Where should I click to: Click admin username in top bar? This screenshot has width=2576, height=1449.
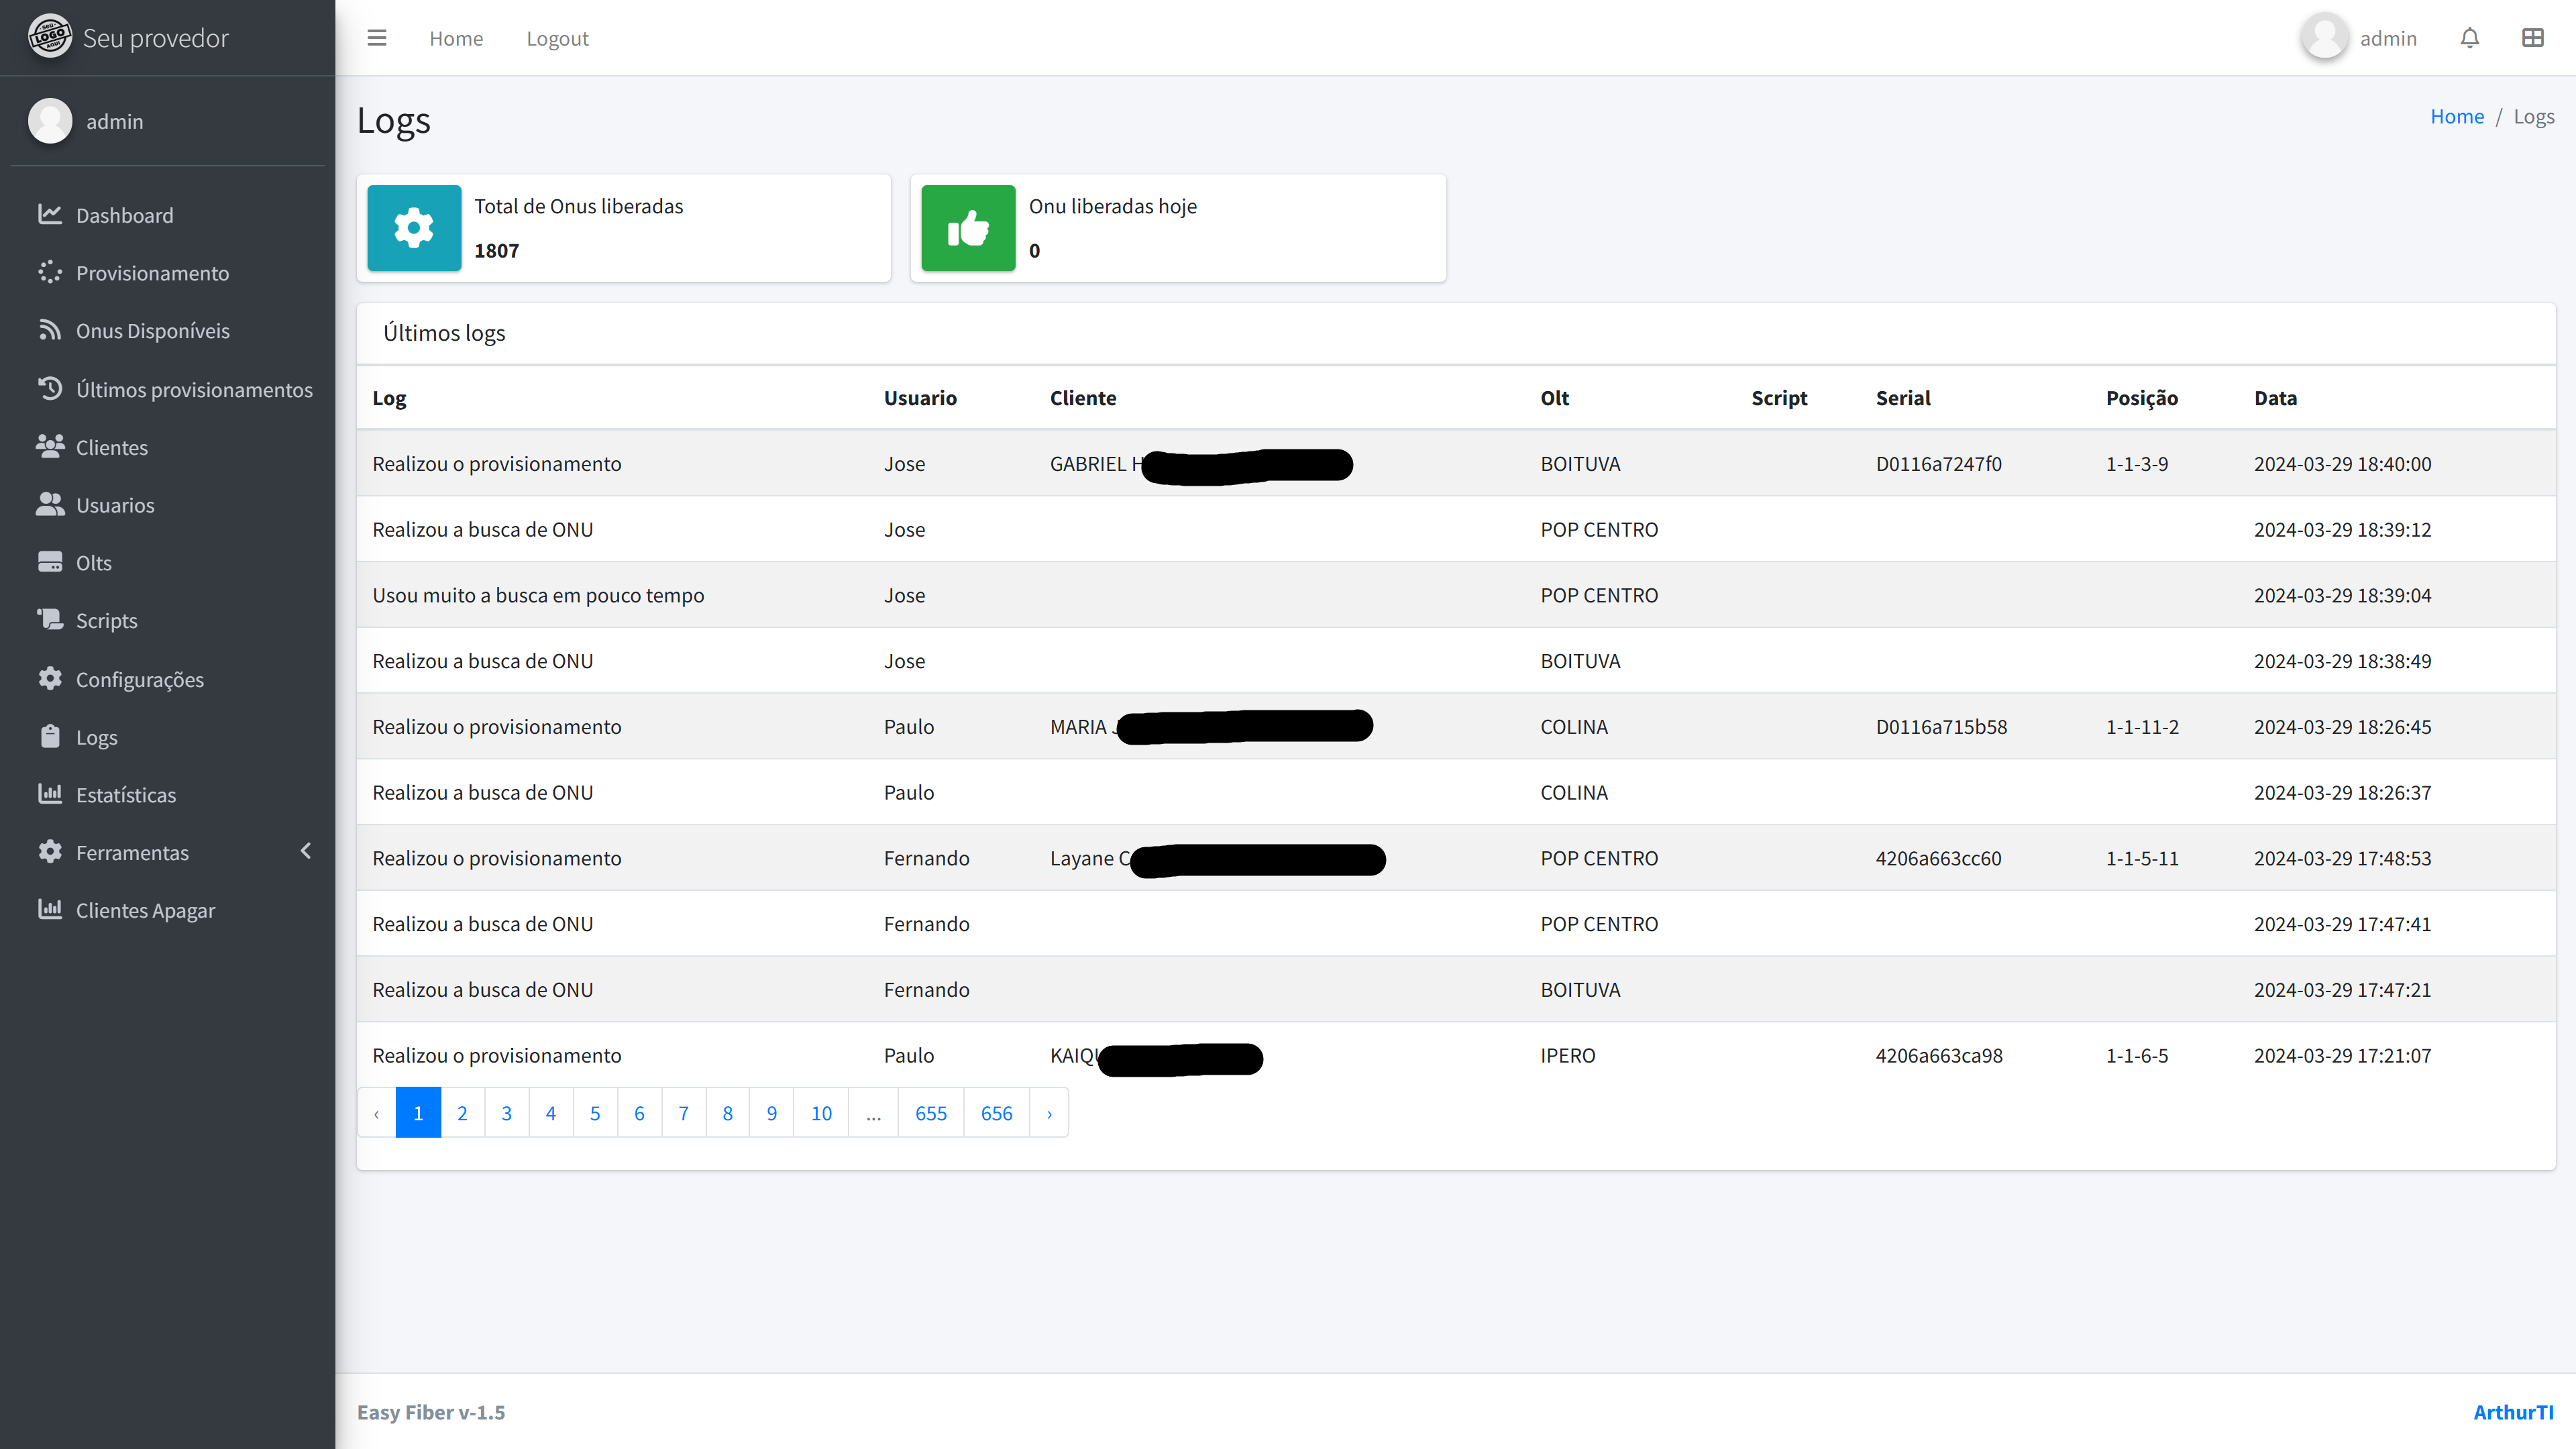(2388, 38)
